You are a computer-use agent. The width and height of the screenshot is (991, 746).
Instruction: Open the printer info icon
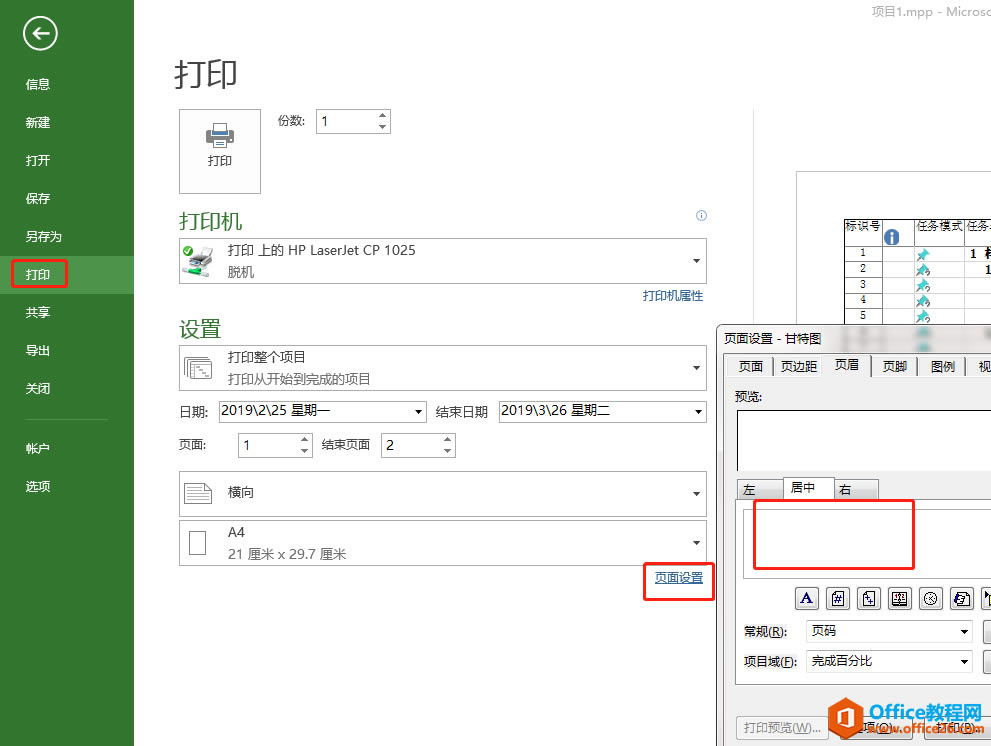point(701,216)
